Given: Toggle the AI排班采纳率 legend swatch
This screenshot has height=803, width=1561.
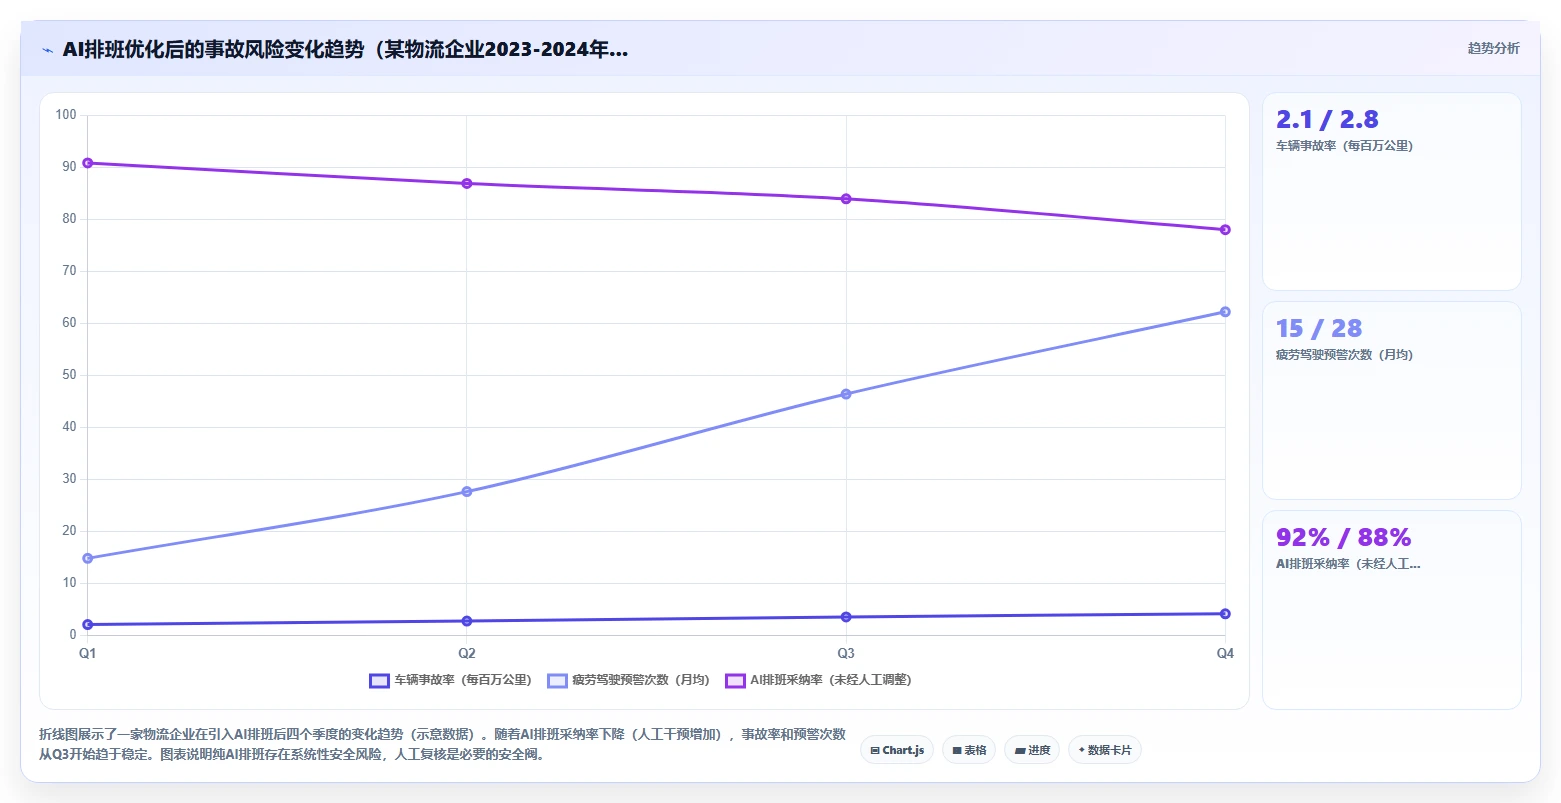Looking at the screenshot, I should [x=735, y=681].
